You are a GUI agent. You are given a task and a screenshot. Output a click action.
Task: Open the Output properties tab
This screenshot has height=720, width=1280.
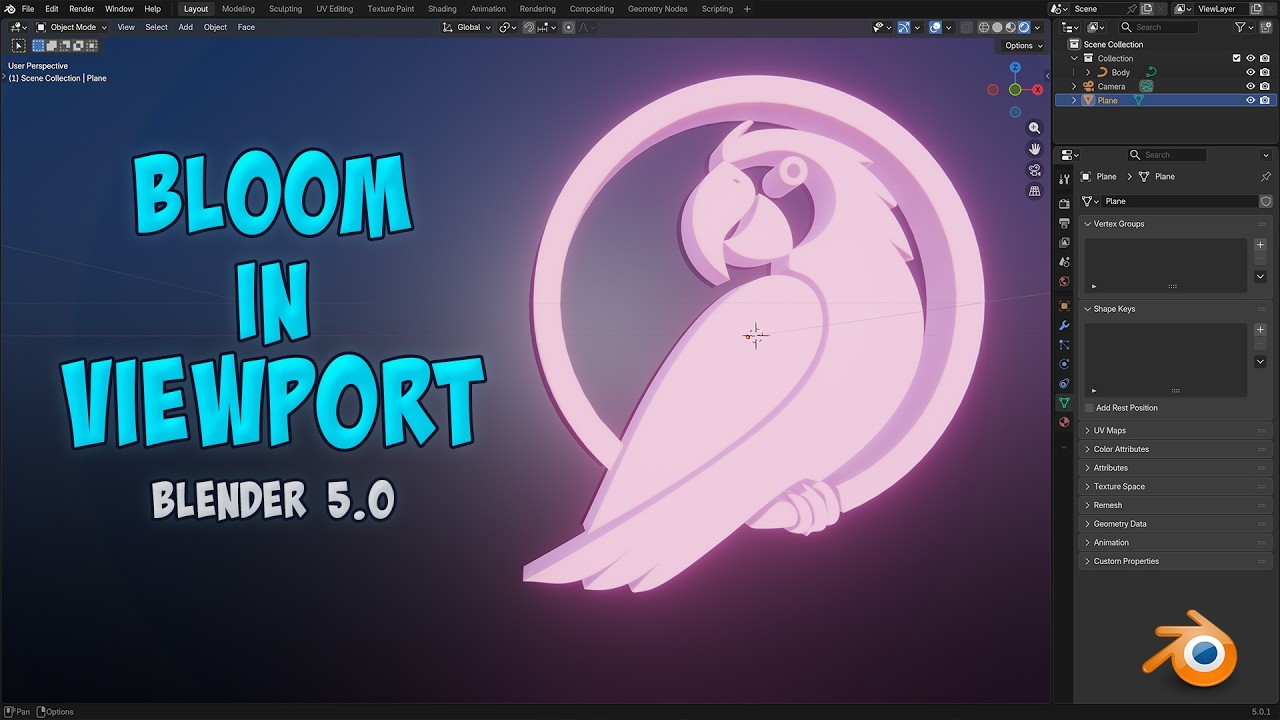[1064, 223]
